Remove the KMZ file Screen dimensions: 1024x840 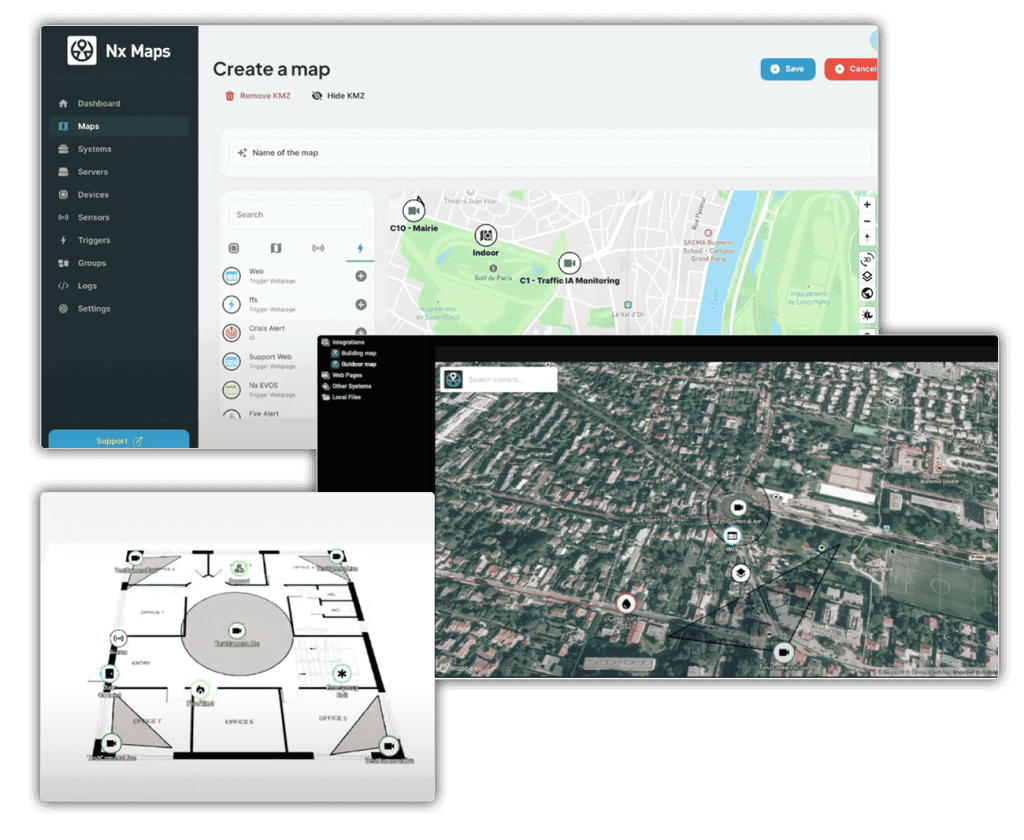click(258, 96)
